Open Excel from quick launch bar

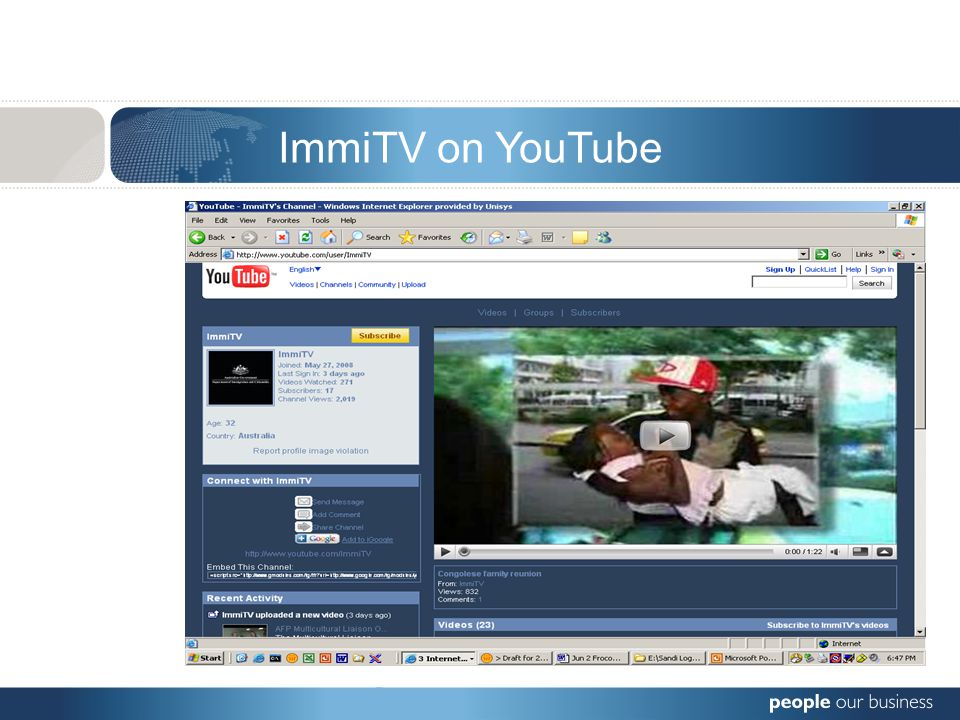click(308, 658)
